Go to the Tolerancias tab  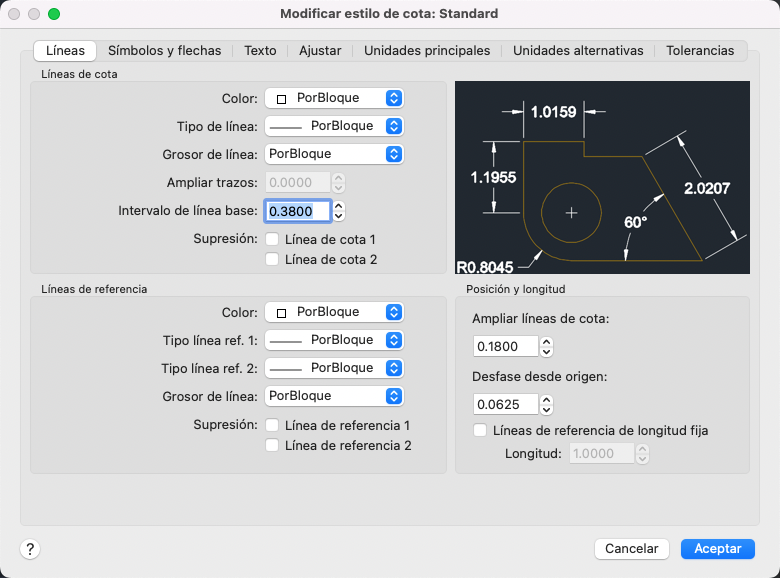(700, 50)
